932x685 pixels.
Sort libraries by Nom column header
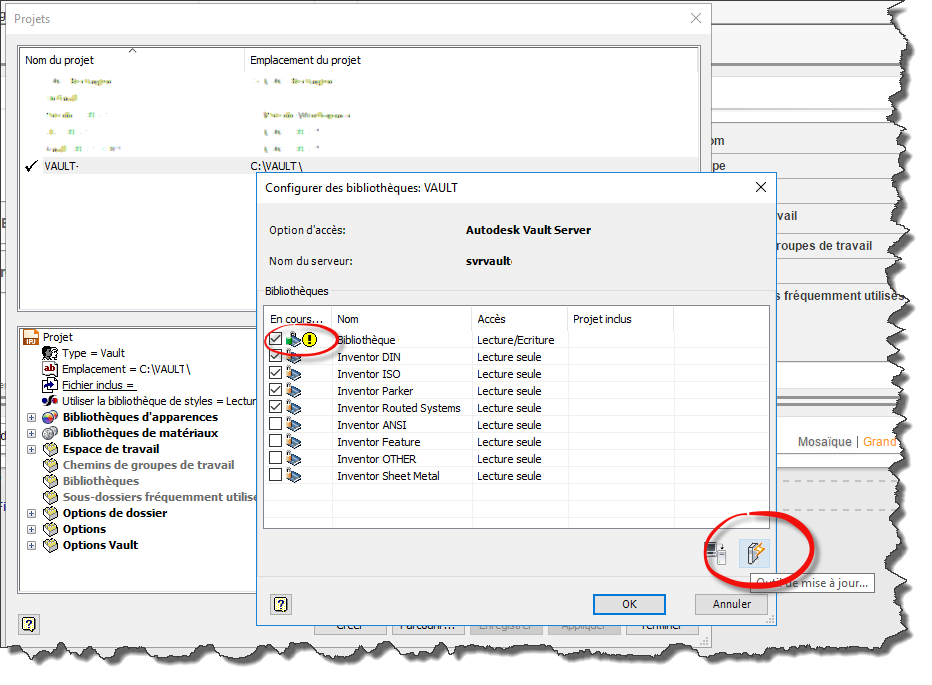(400, 319)
